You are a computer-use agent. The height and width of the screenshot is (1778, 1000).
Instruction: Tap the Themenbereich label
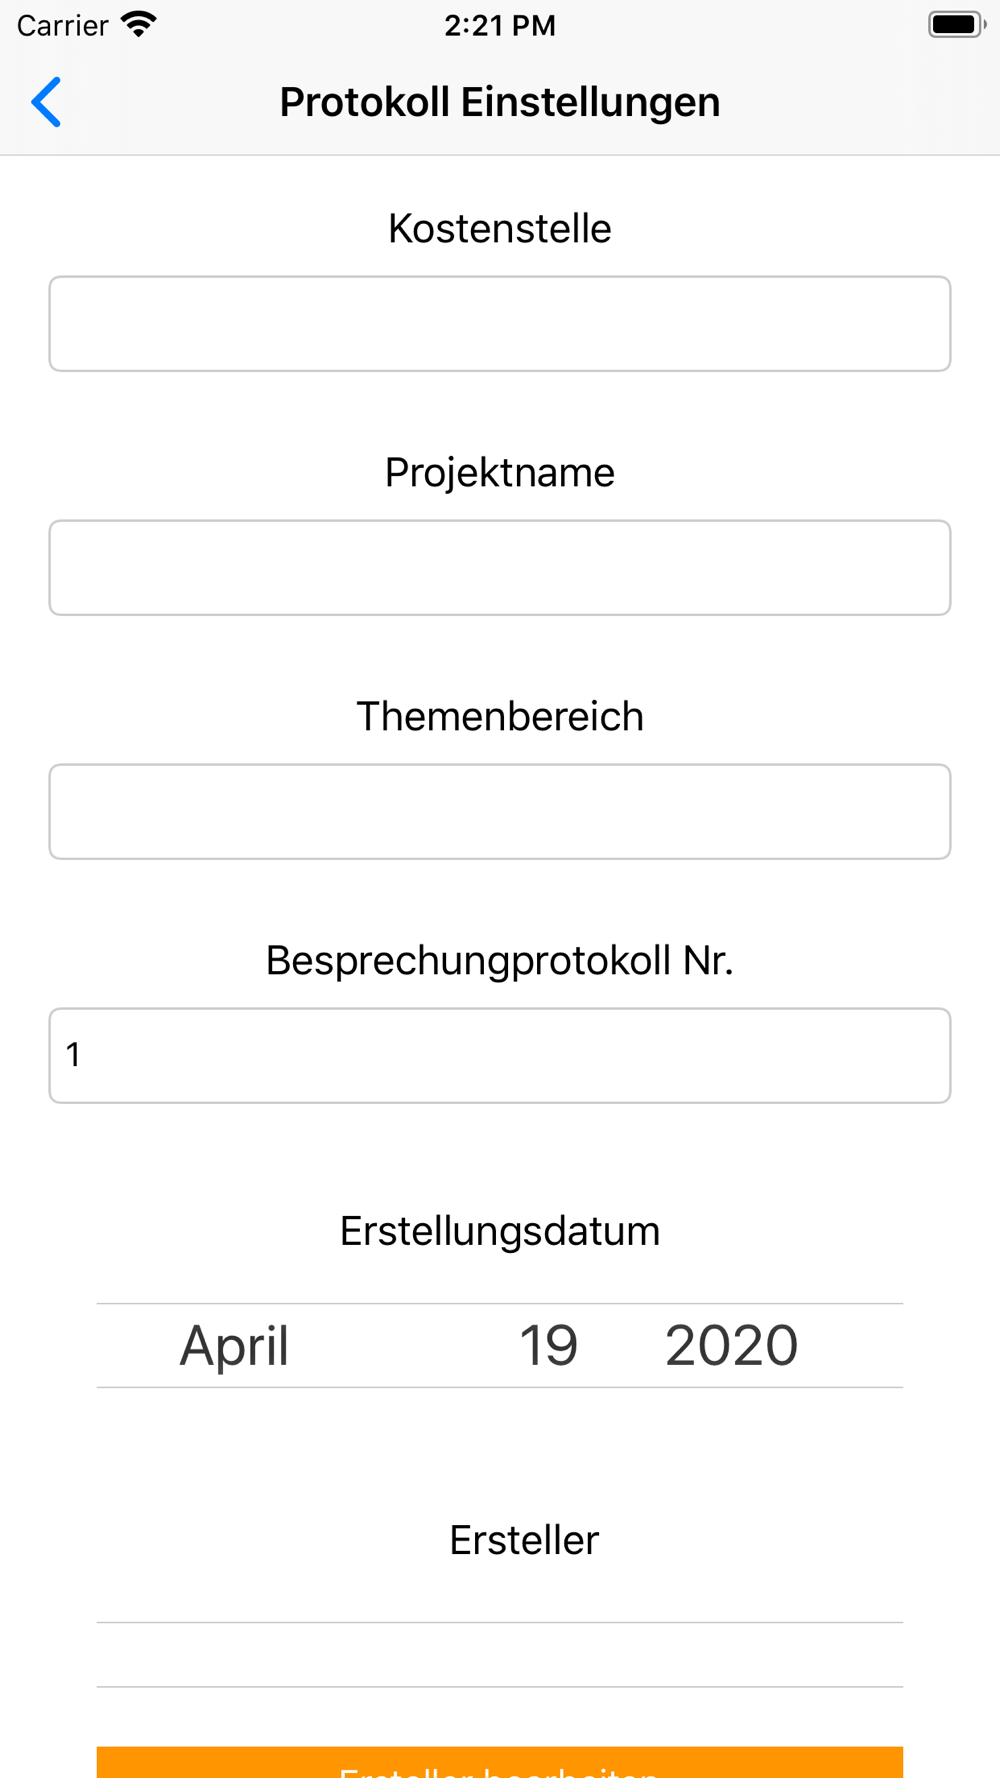coord(500,717)
